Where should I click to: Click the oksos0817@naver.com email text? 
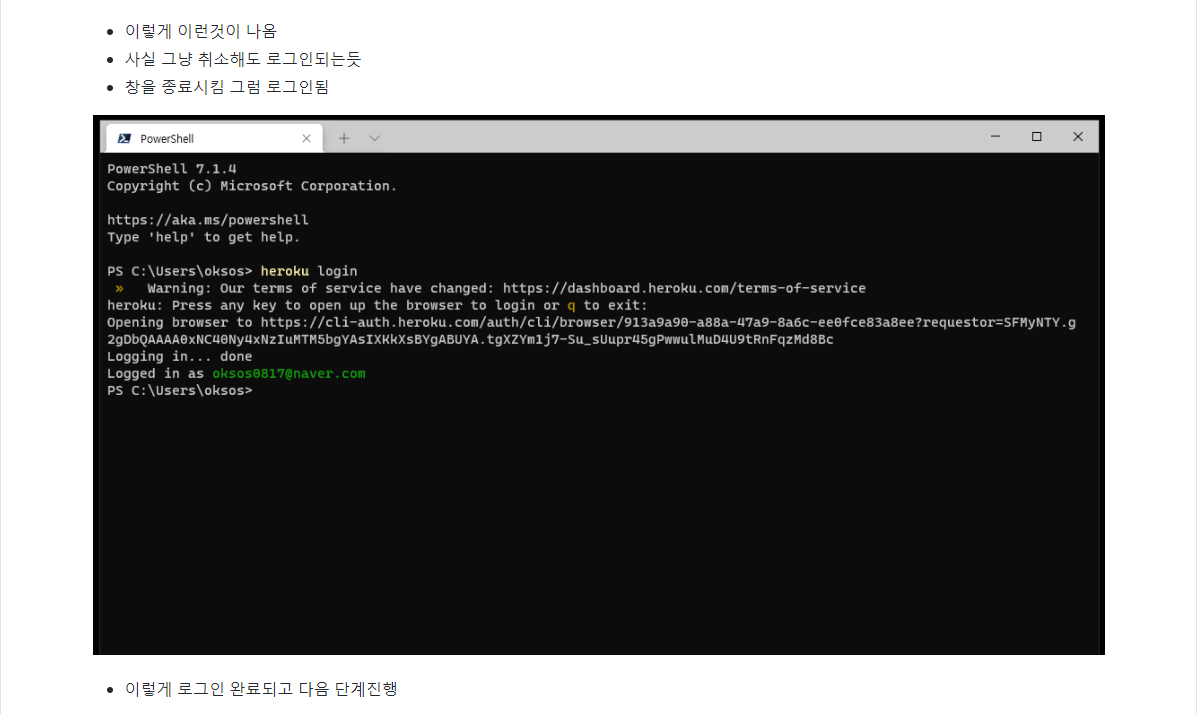(x=289, y=373)
